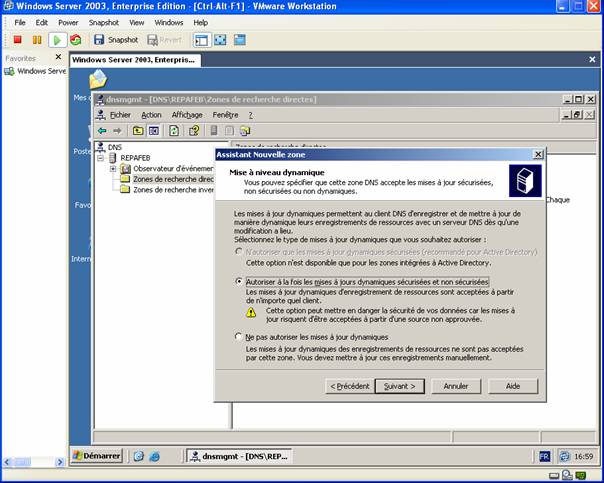This screenshot has width=604, height=483.
Task: Open dnsmgmt Fichier menu
Action: pyautogui.click(x=120, y=115)
